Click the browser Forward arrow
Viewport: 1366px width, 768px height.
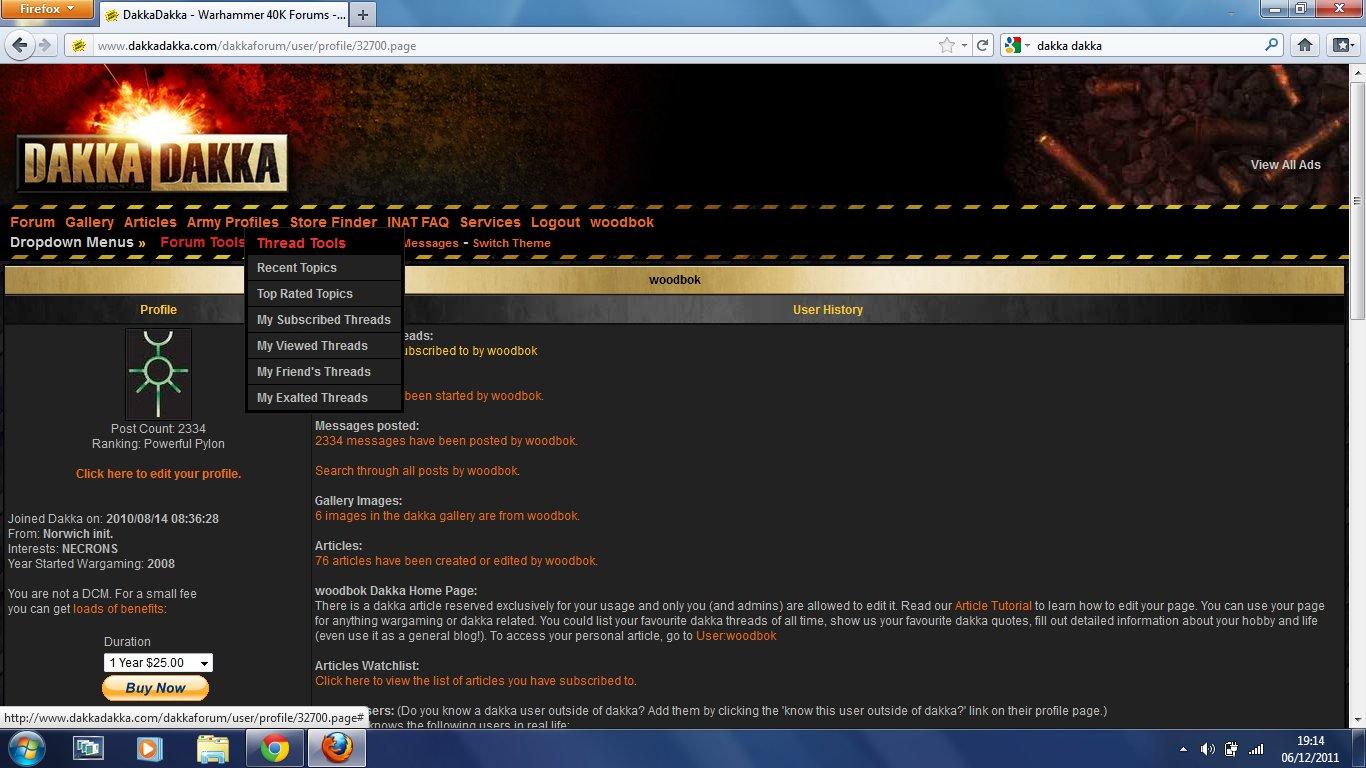pos(44,45)
